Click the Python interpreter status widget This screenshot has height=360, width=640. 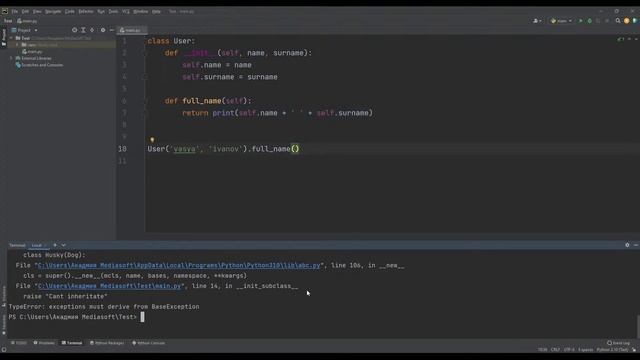(612, 350)
